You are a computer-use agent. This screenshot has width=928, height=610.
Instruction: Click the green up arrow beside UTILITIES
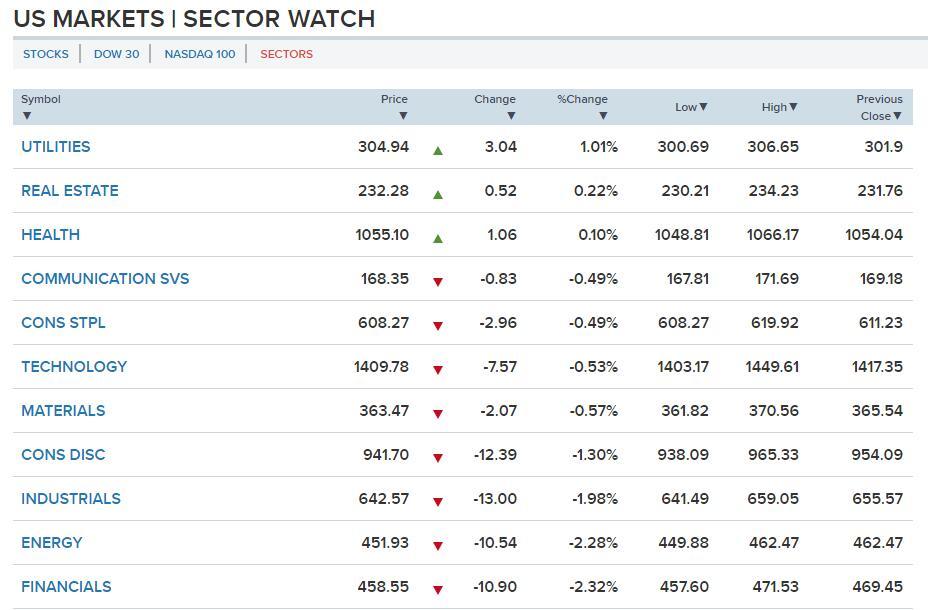point(437,151)
